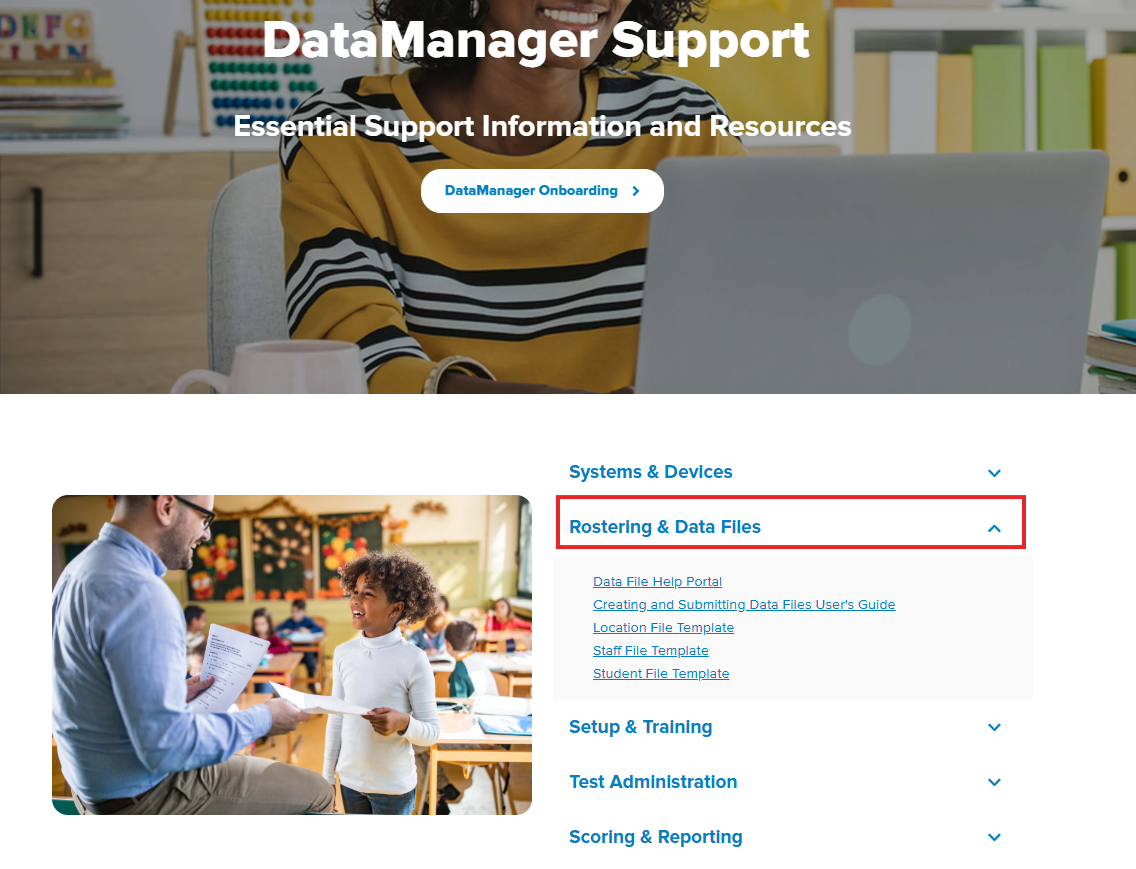Expand Setup & Training using its chevron
The image size is (1136, 869).
(x=994, y=728)
